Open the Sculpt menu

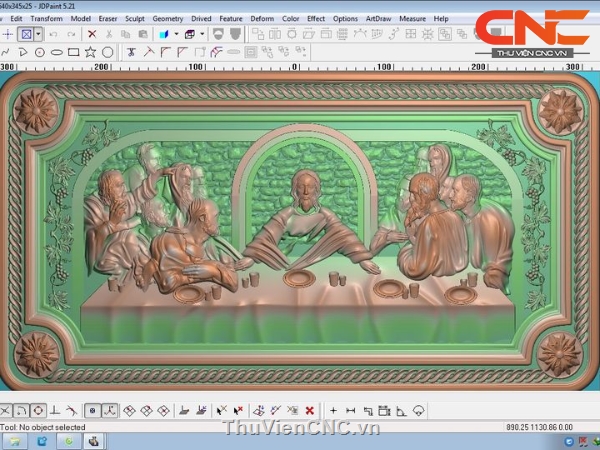point(135,18)
